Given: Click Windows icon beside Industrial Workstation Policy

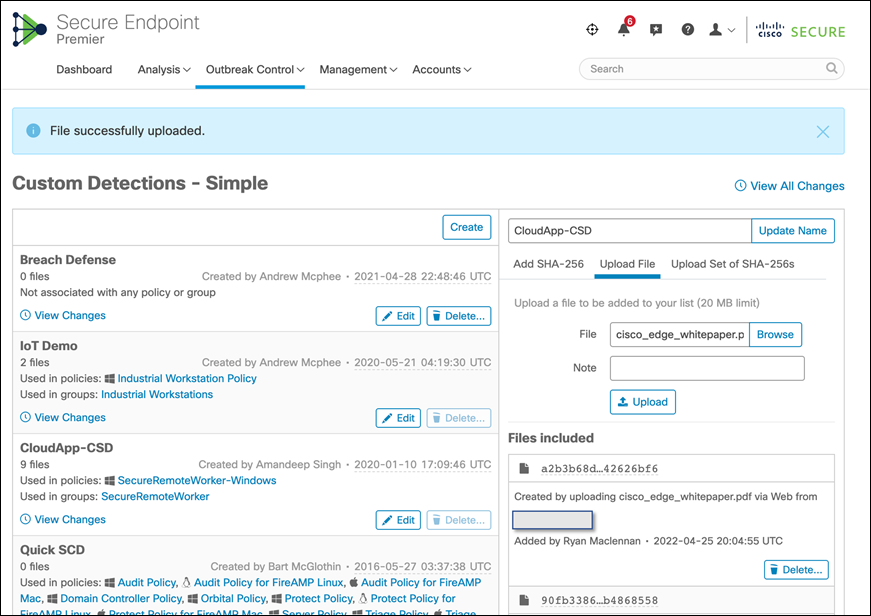Looking at the screenshot, I should [x=109, y=379].
